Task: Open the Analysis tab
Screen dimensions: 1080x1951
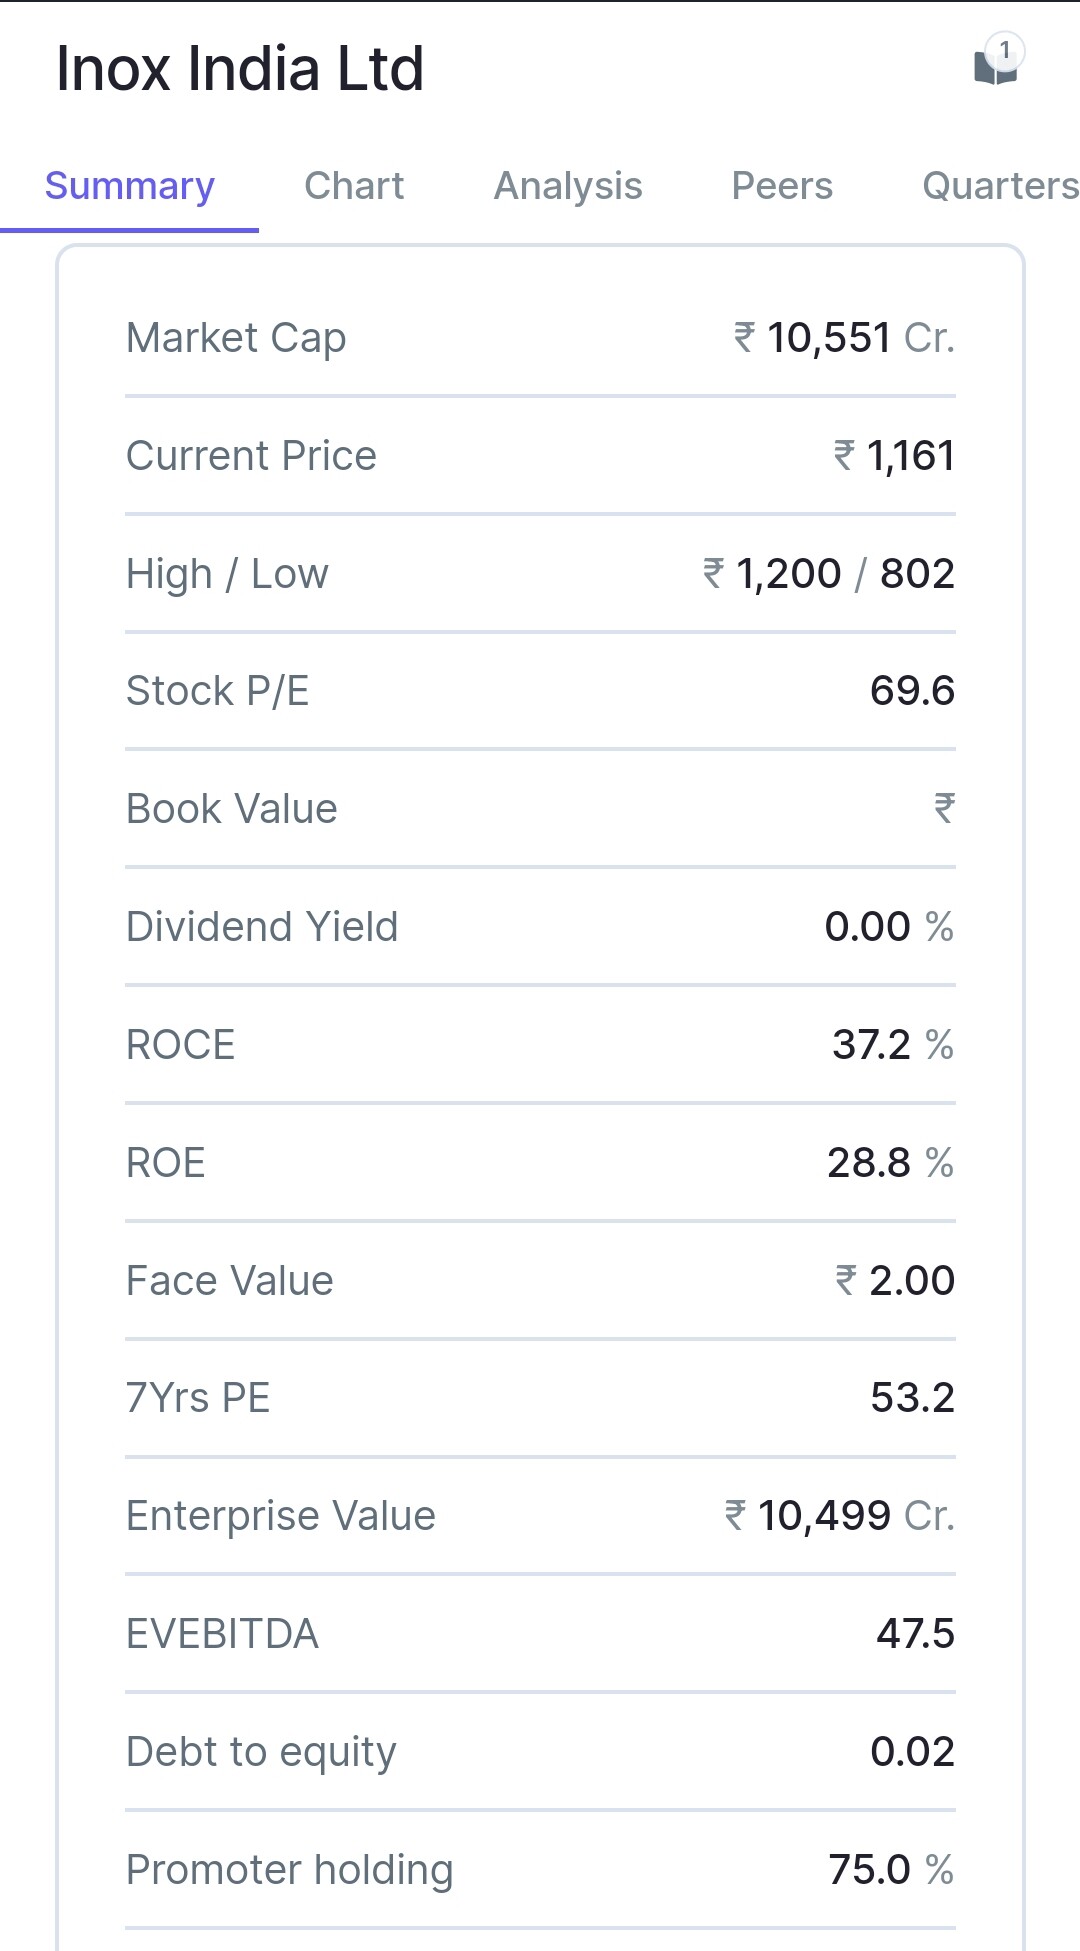Action: [568, 186]
